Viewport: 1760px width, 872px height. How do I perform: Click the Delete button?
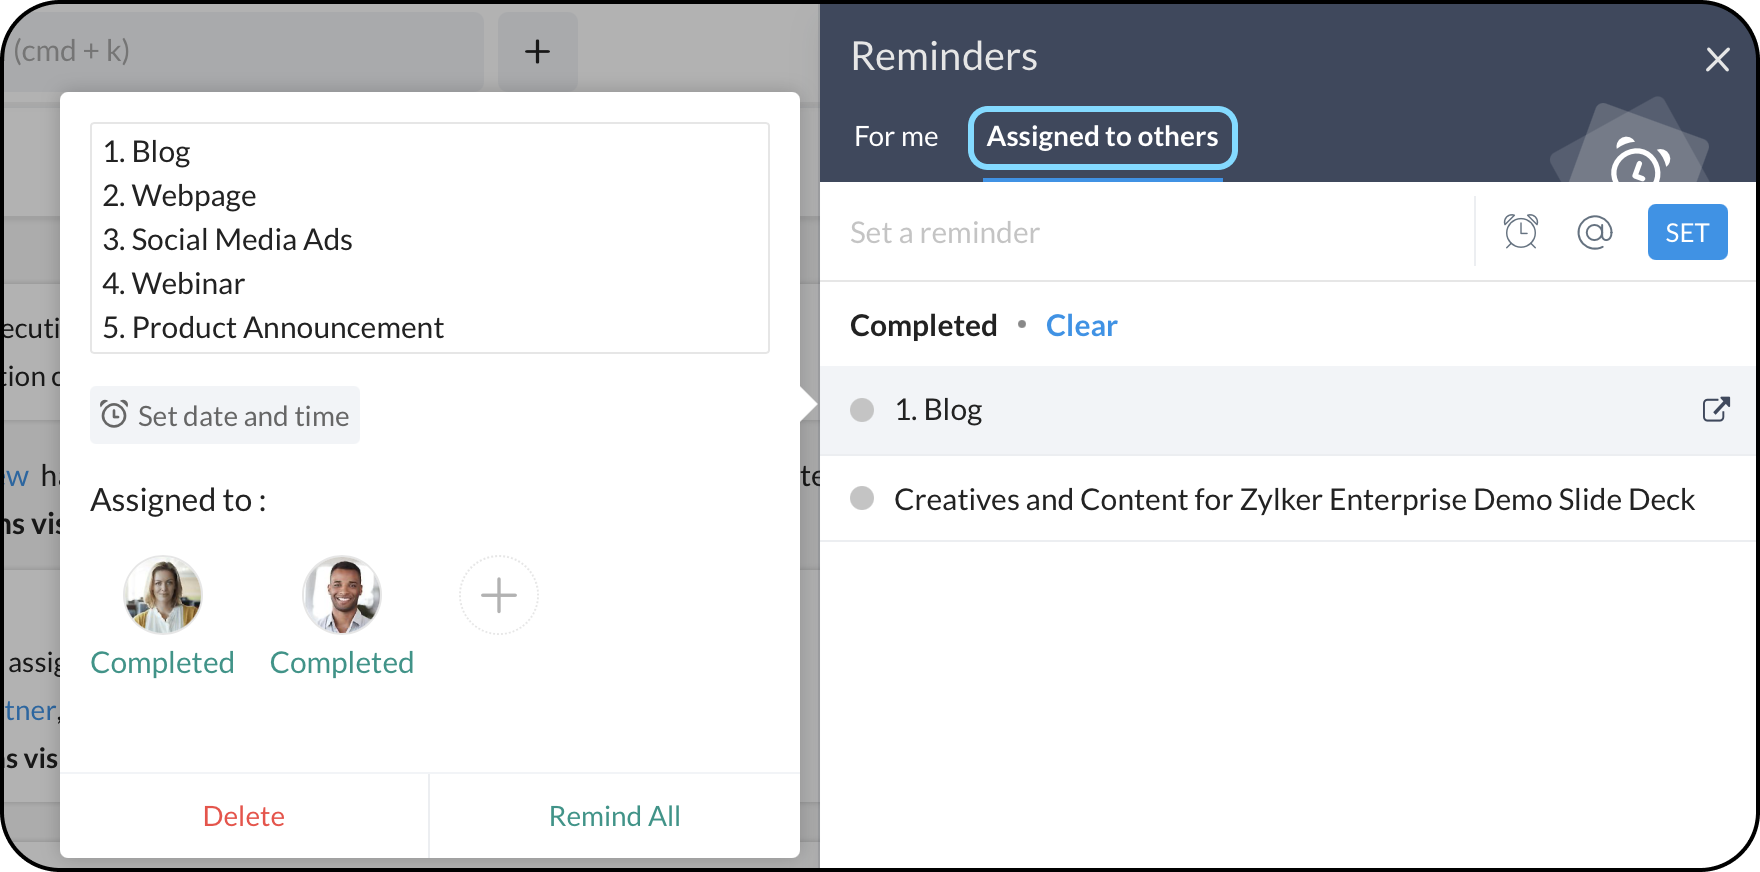click(x=244, y=816)
